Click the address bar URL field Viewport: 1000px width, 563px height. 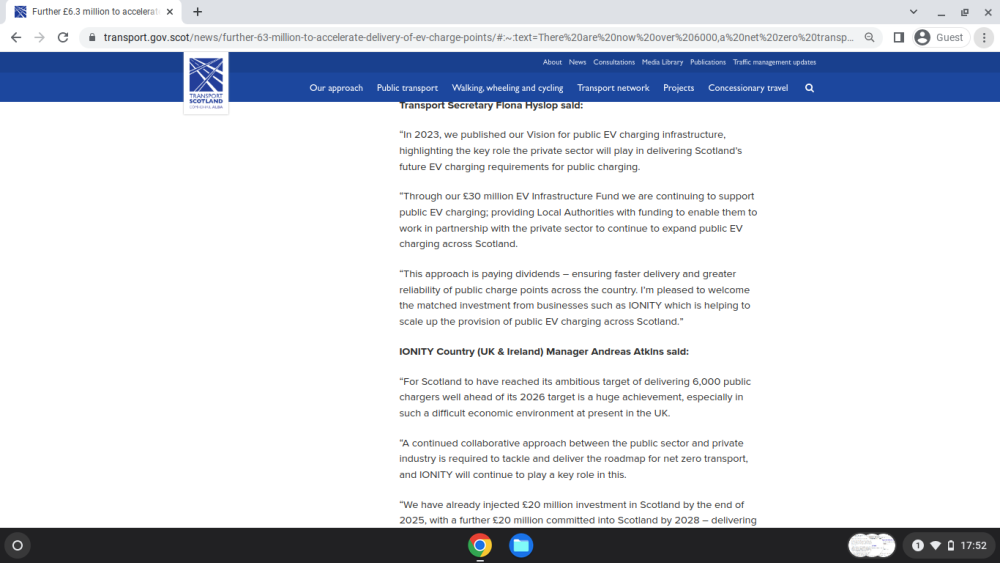tap(478, 38)
